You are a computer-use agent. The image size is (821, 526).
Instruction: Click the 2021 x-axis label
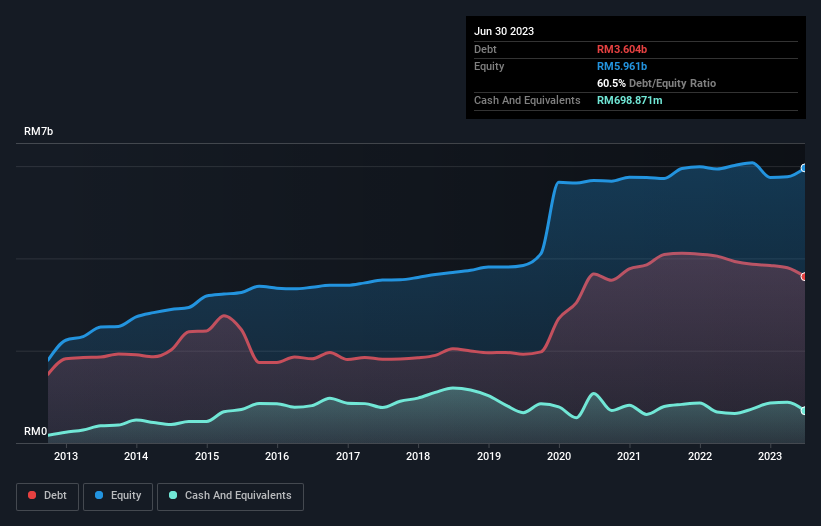point(629,456)
